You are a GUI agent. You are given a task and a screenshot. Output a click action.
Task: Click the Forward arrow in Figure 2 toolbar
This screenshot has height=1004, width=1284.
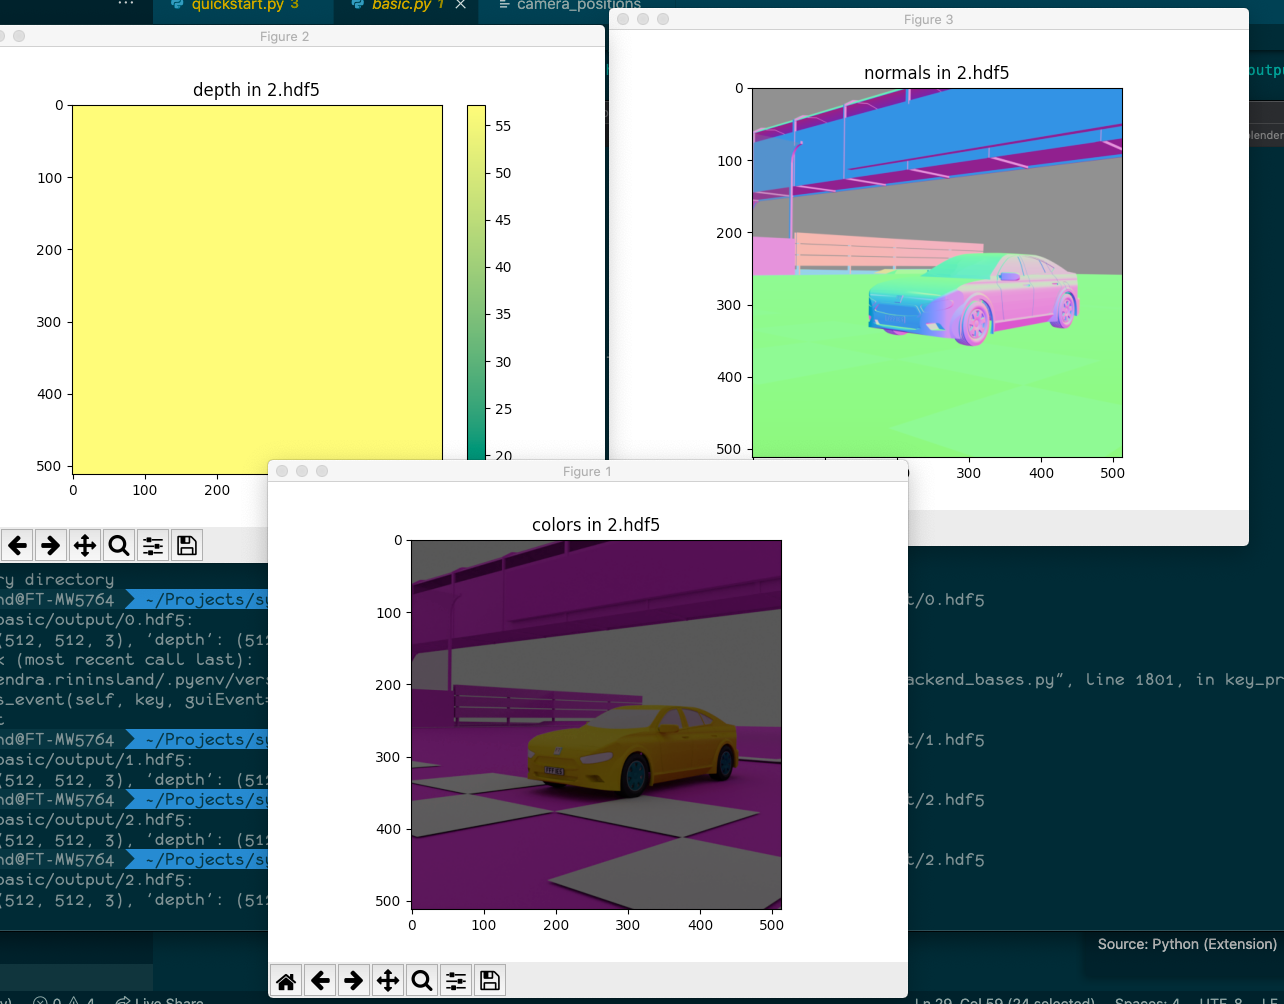pyautogui.click(x=50, y=545)
